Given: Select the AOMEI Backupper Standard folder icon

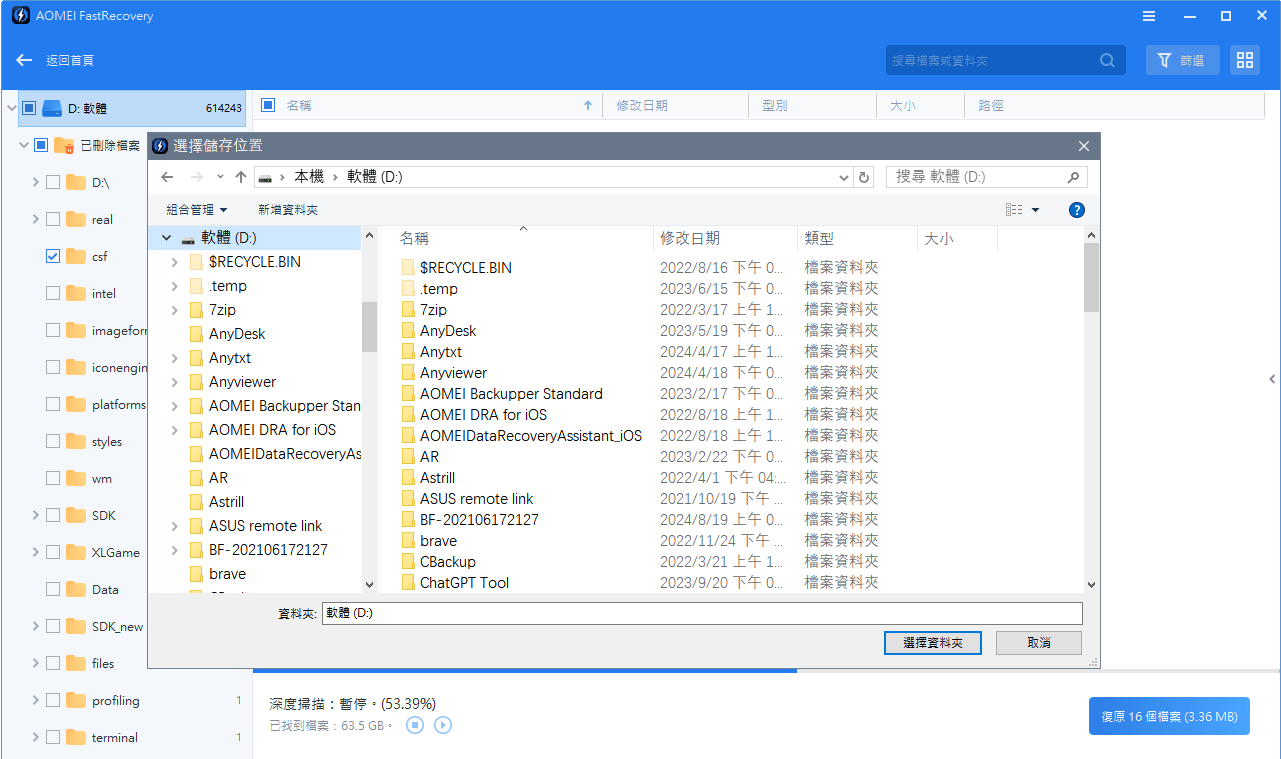Looking at the screenshot, I should click(408, 394).
